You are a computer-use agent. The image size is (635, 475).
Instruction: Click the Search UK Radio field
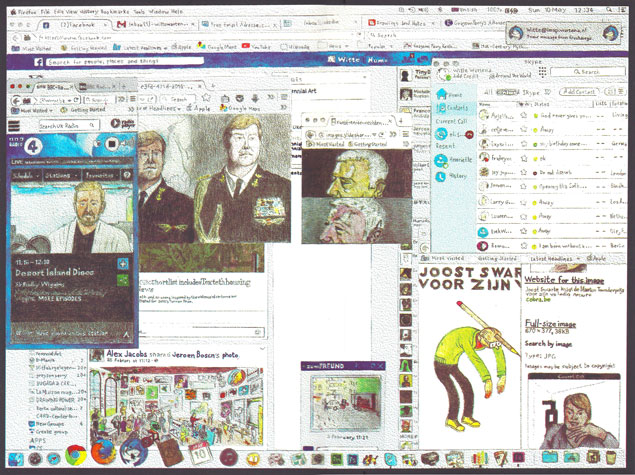click(x=68, y=126)
